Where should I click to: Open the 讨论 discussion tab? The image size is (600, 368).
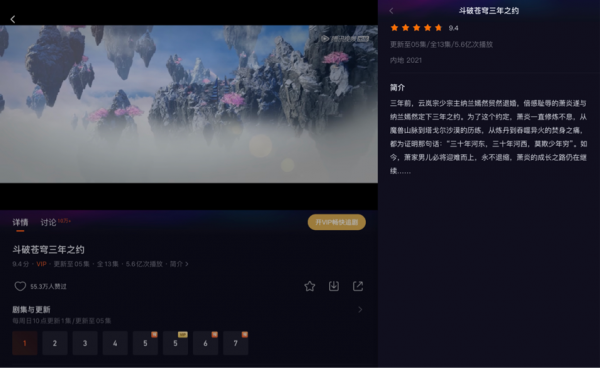[x=49, y=222]
